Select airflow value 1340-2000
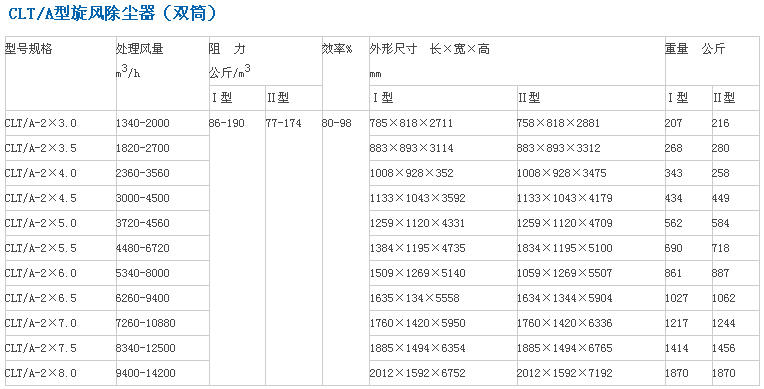The image size is (764, 389). point(142,123)
